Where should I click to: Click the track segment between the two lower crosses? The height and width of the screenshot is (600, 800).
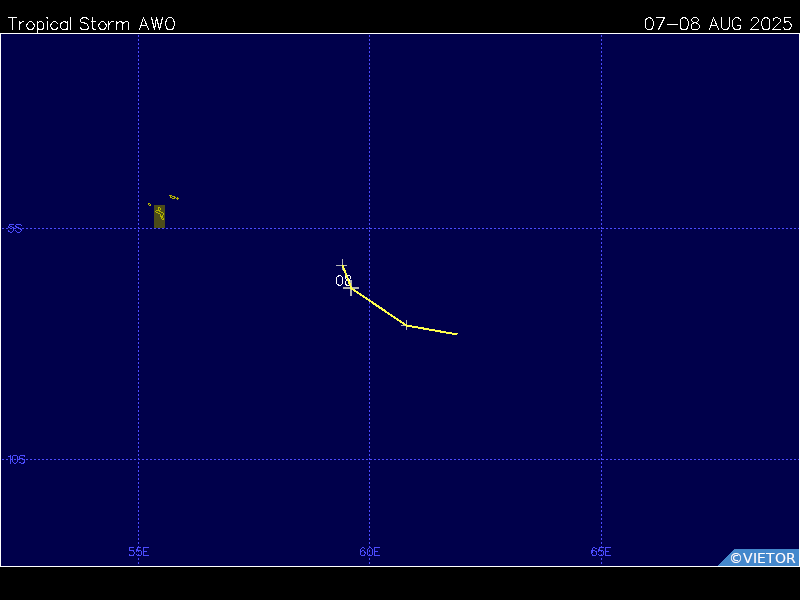click(x=379, y=307)
